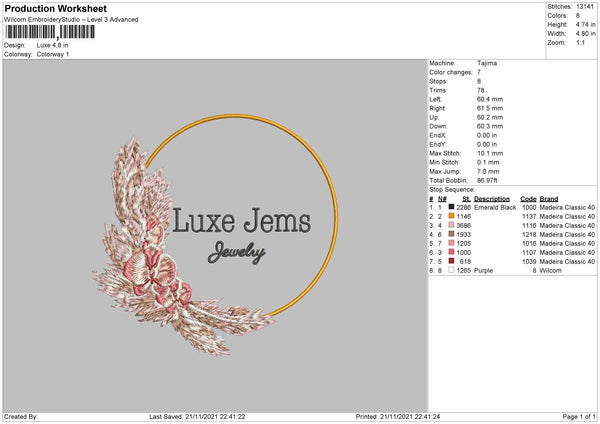The width and height of the screenshot is (600, 424).
Task: Click the Right value '61.5 mm'
Action: 490,108
